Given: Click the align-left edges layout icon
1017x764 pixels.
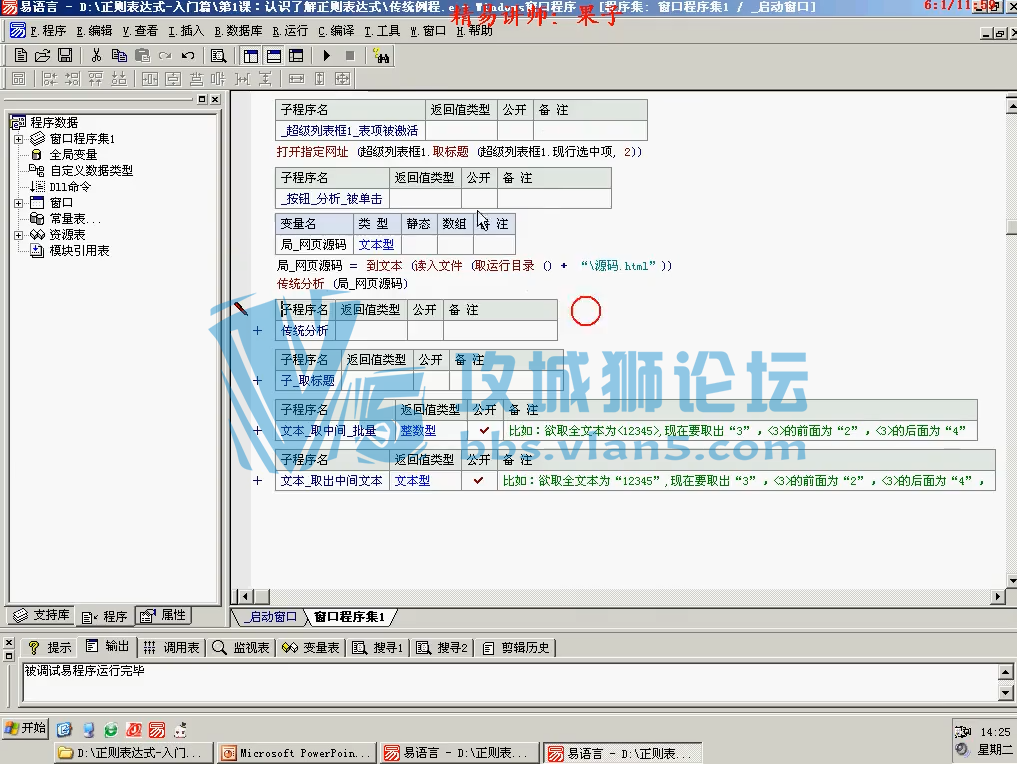Looking at the screenshot, I should [x=49, y=79].
